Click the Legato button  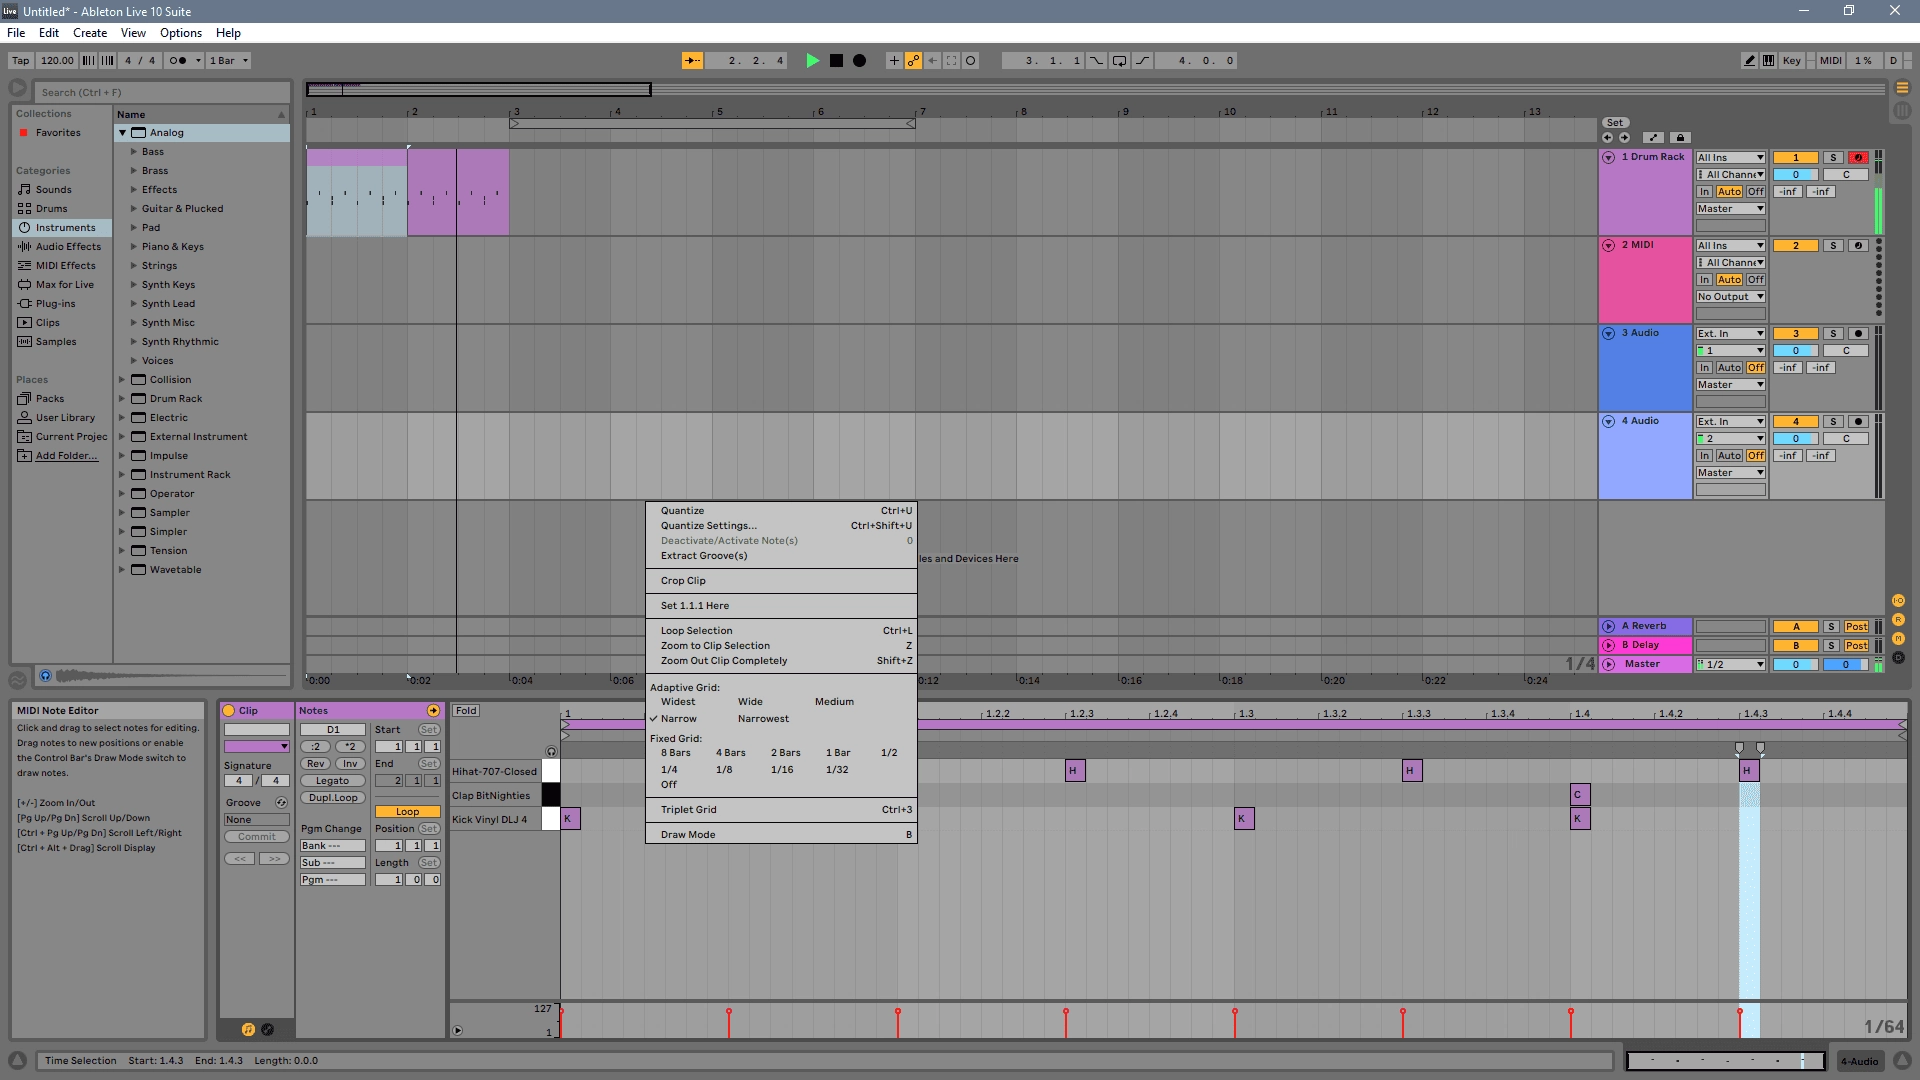[x=333, y=781]
